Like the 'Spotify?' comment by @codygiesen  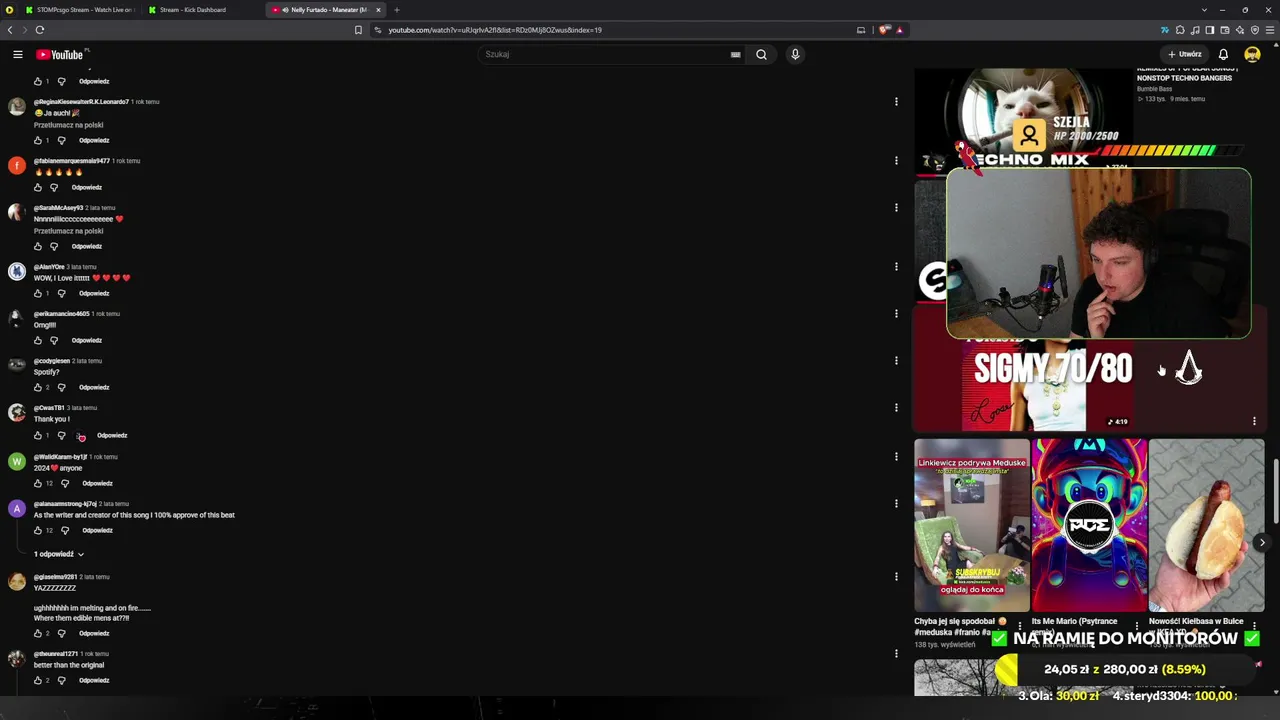click(x=38, y=387)
